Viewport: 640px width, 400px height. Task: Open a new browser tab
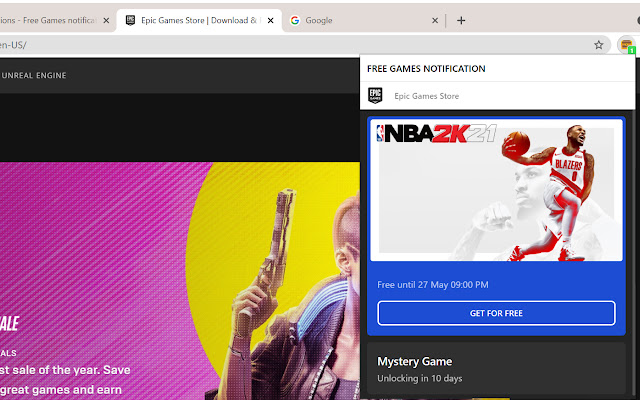[x=461, y=20]
